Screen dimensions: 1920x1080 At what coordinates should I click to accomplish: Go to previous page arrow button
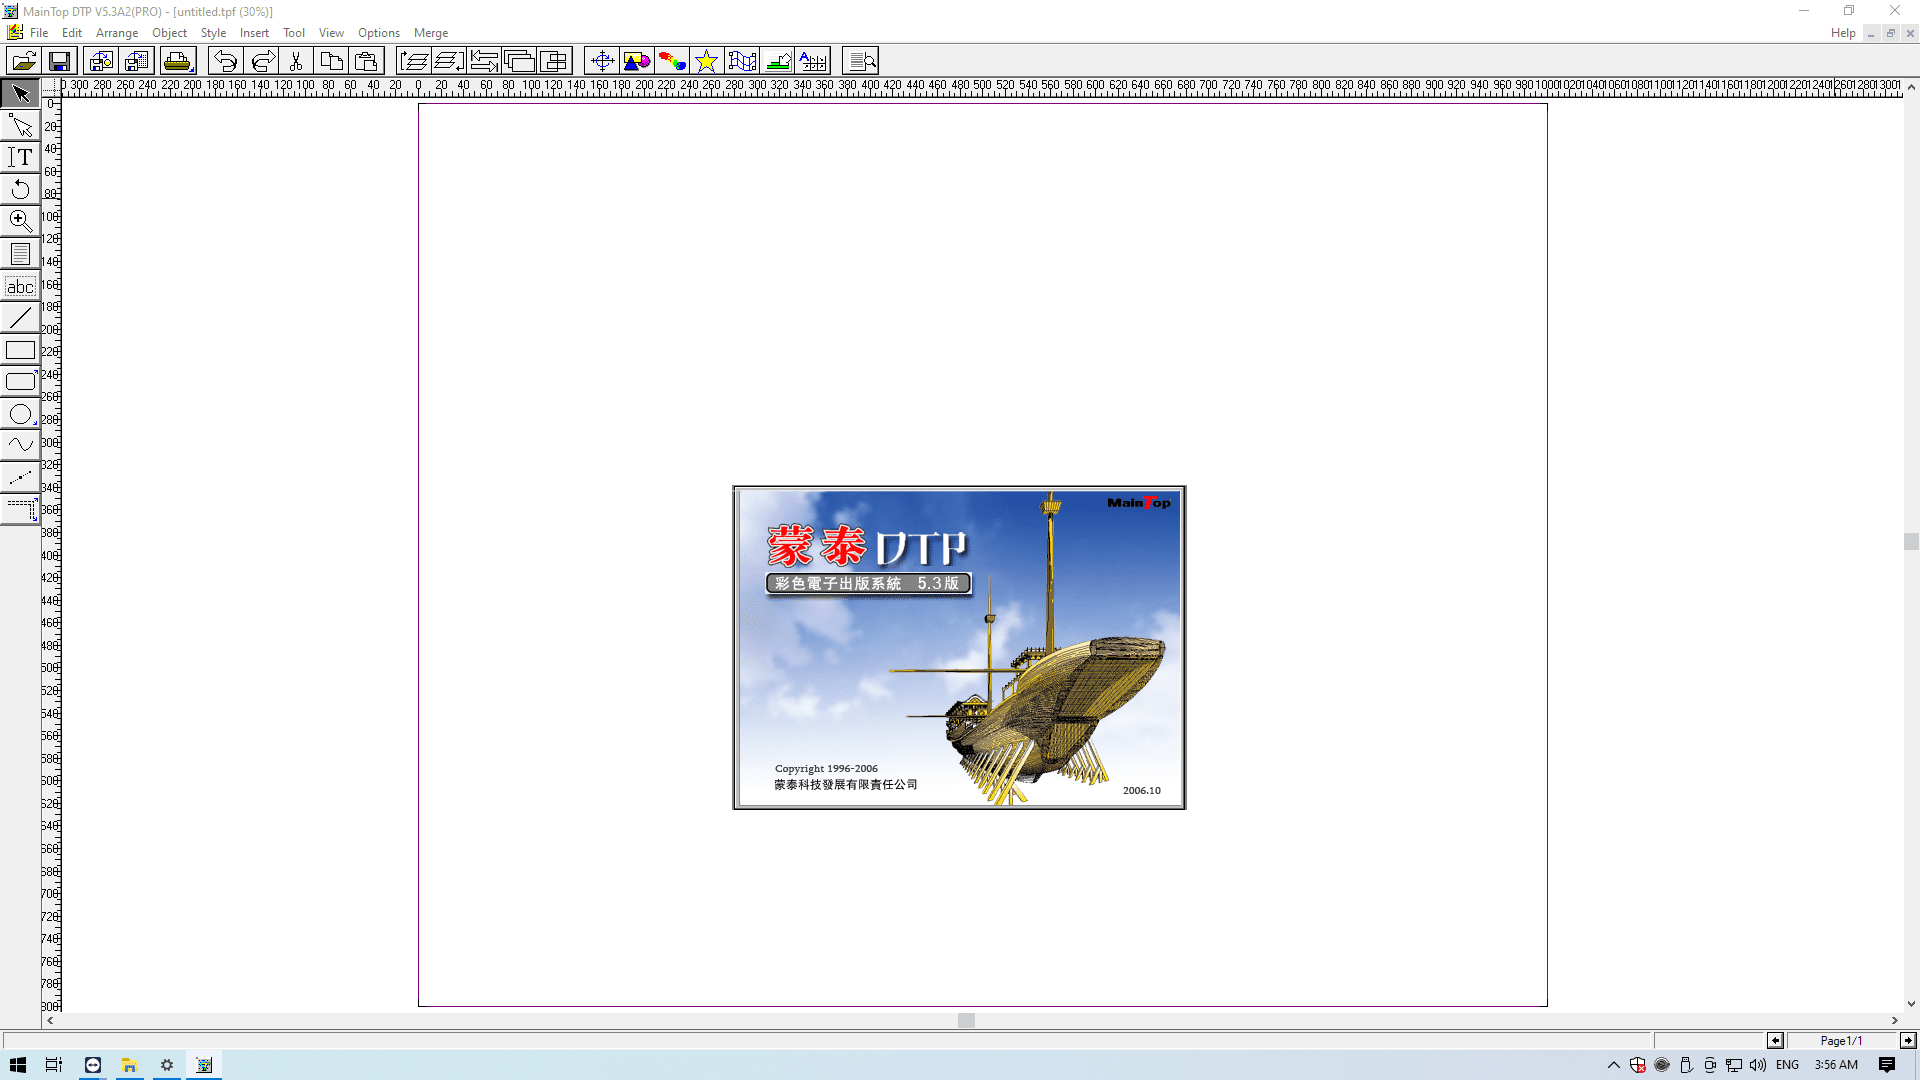(1775, 1041)
